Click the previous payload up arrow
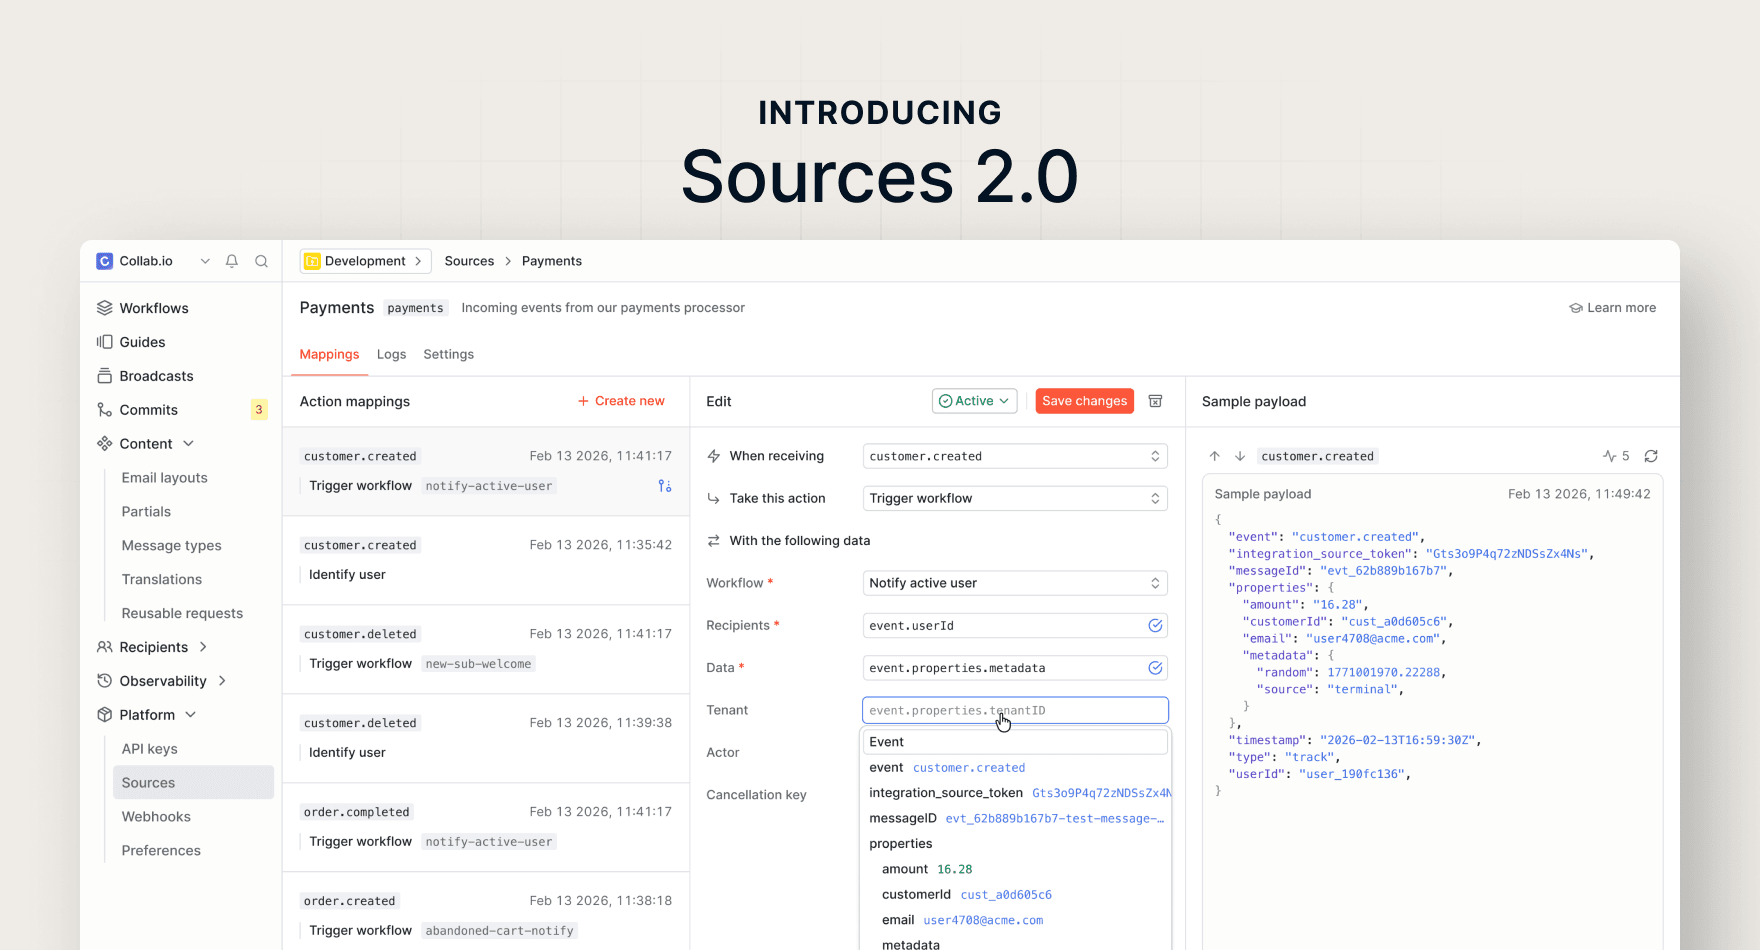 [x=1215, y=456]
